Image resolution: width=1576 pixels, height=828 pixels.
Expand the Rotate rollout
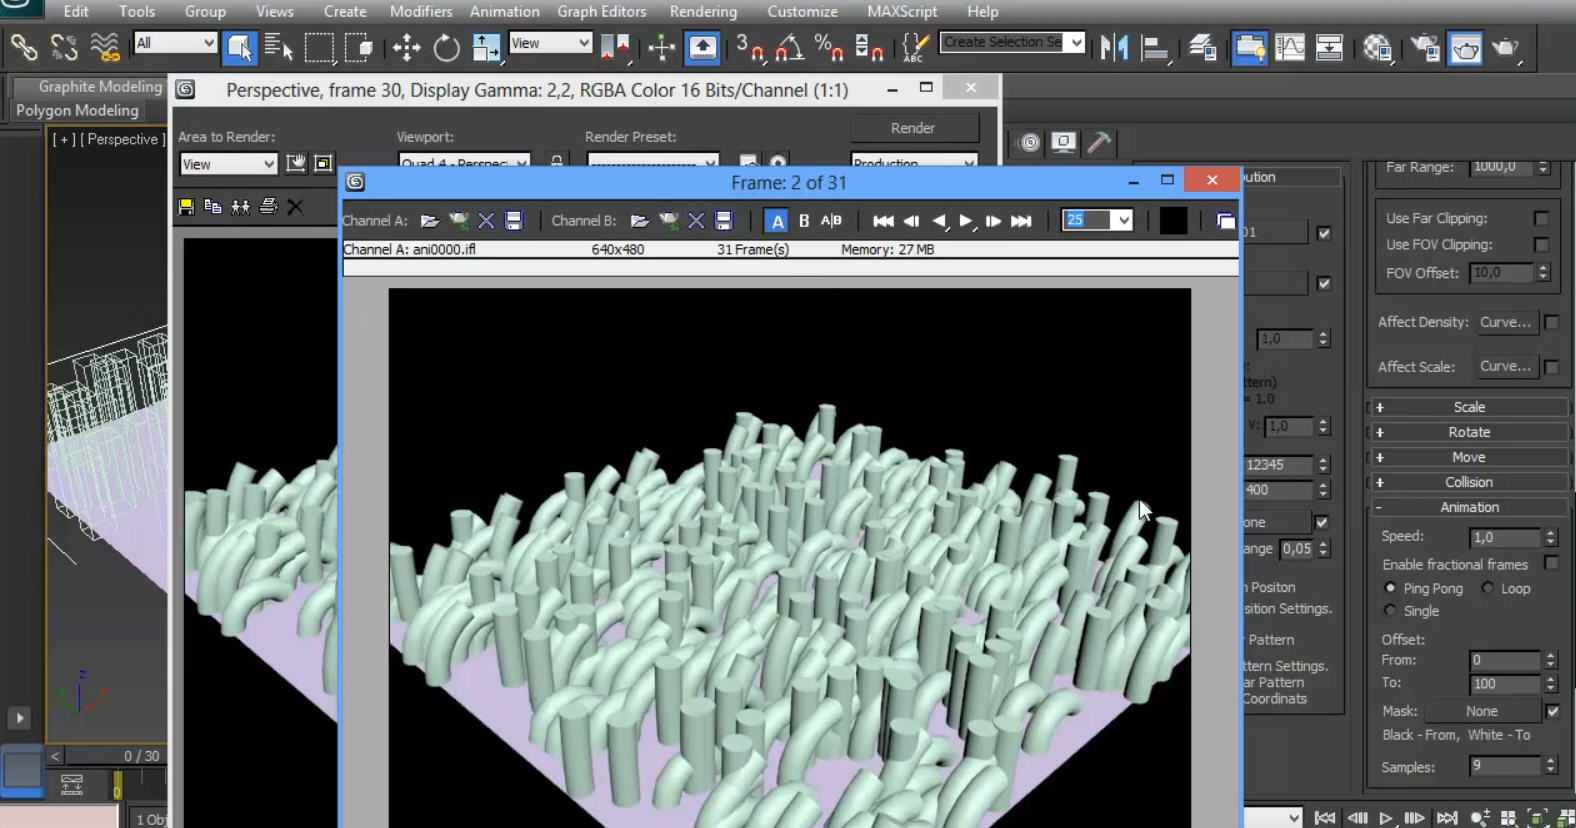tap(1468, 432)
